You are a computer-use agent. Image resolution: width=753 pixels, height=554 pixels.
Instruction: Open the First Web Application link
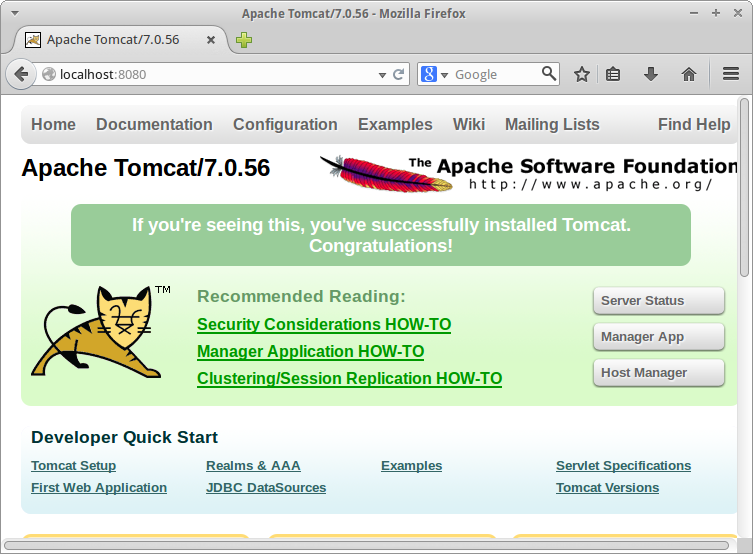coord(99,488)
